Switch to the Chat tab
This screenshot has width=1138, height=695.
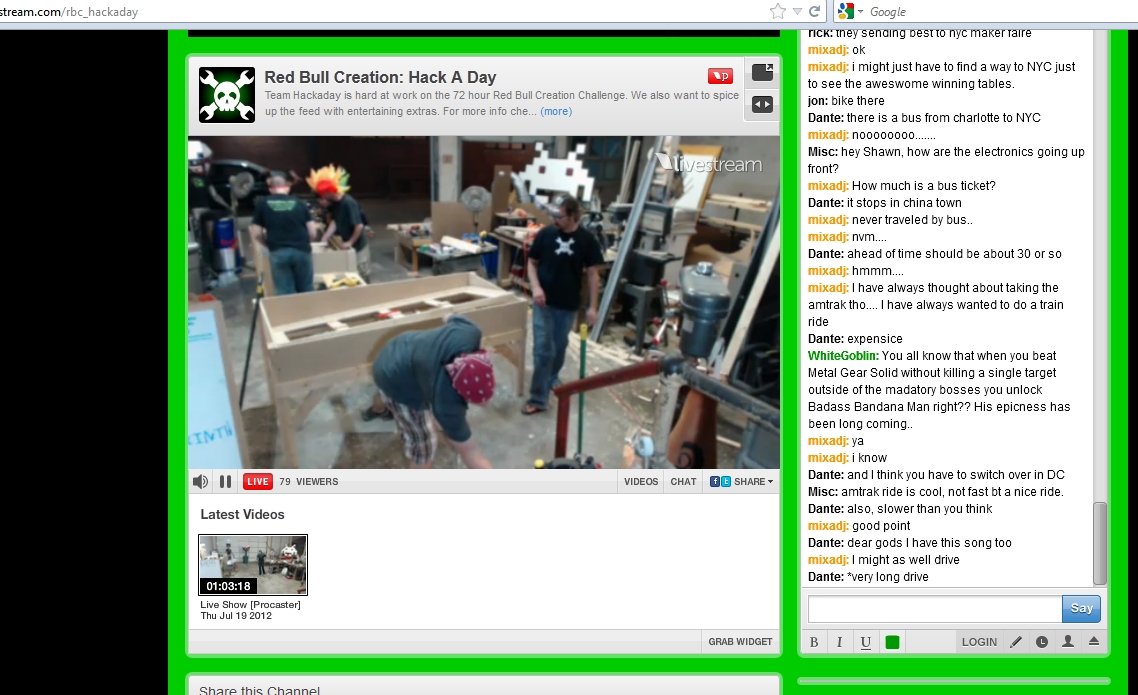[x=684, y=482]
